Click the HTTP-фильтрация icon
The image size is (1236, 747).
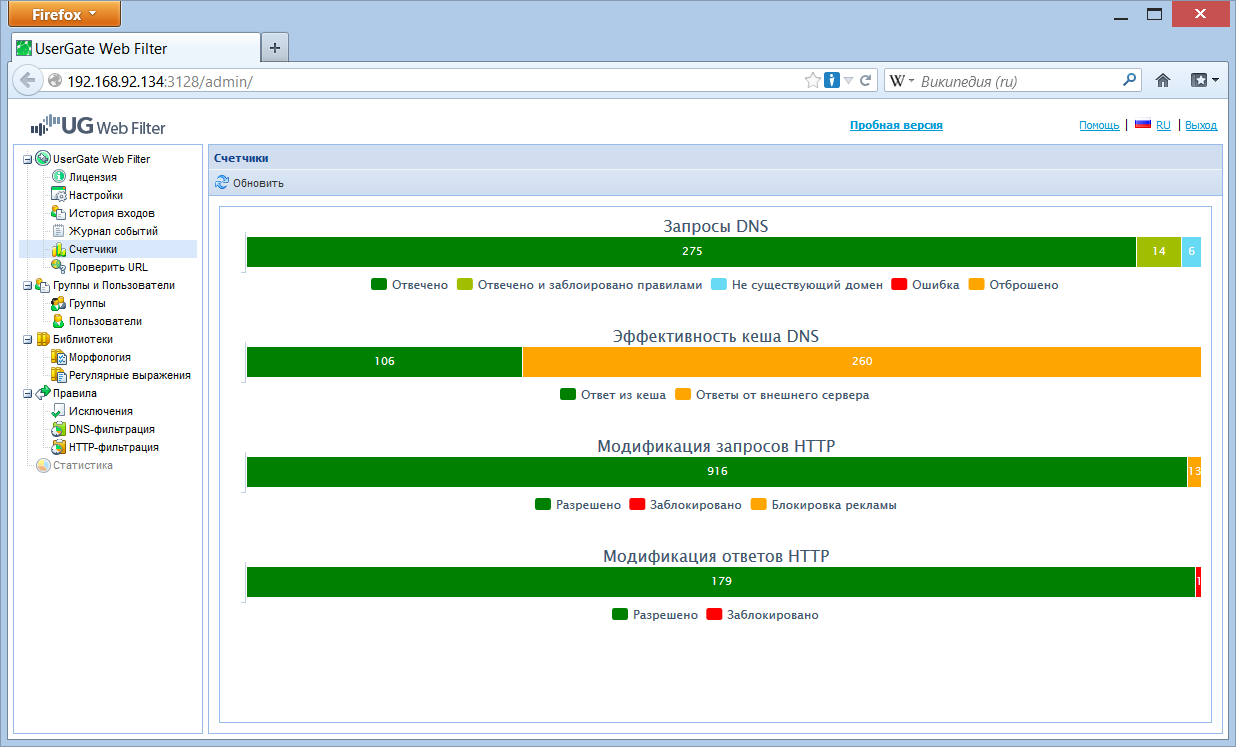coord(58,447)
